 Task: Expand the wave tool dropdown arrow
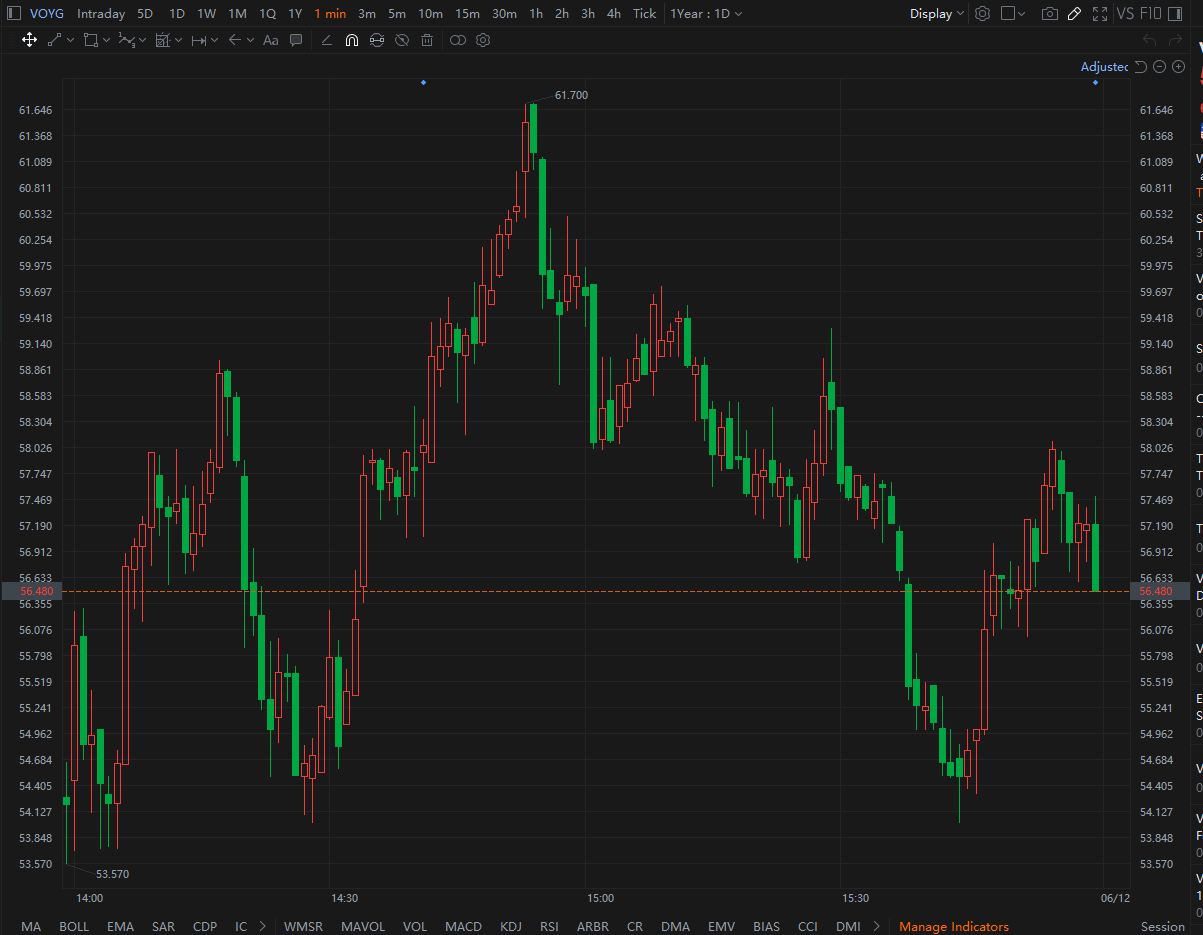pyautogui.click(x=142, y=40)
